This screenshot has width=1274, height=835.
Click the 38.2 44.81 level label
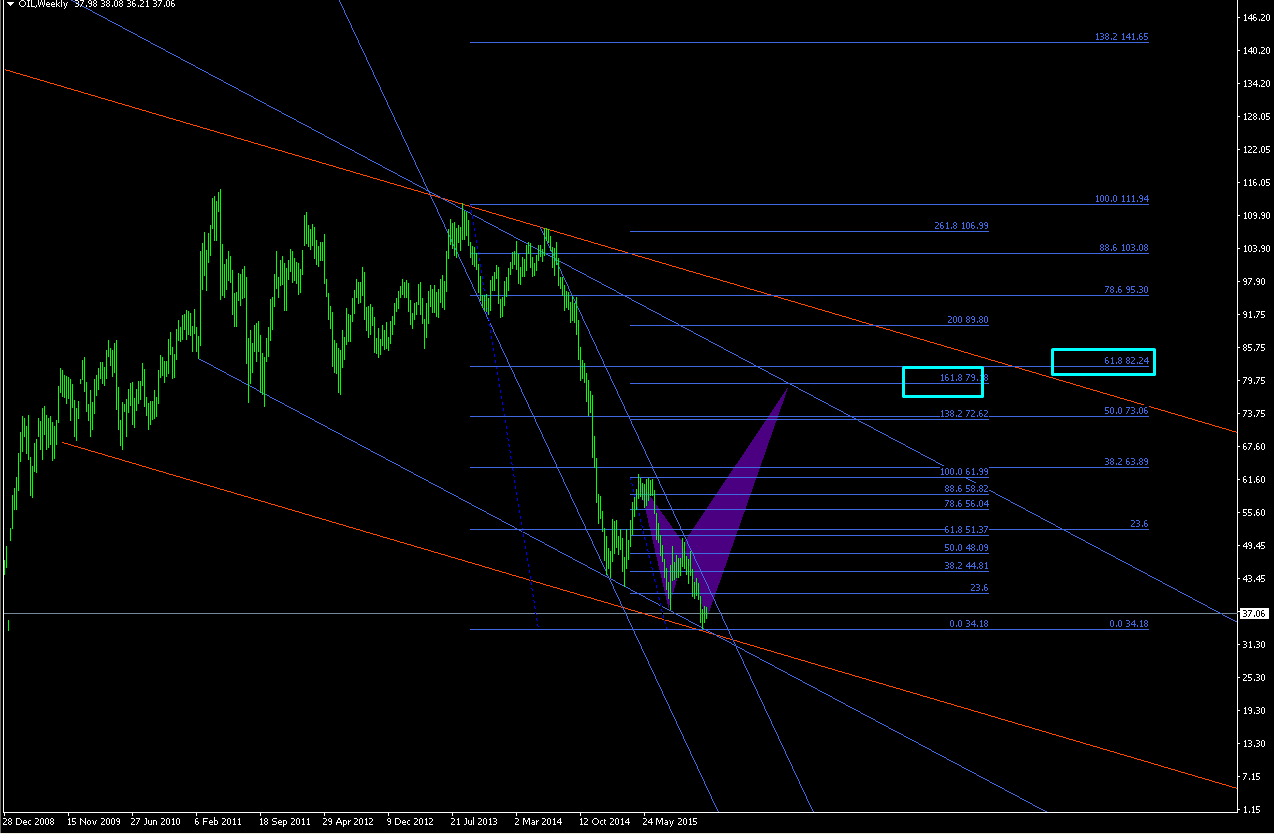tap(966, 565)
